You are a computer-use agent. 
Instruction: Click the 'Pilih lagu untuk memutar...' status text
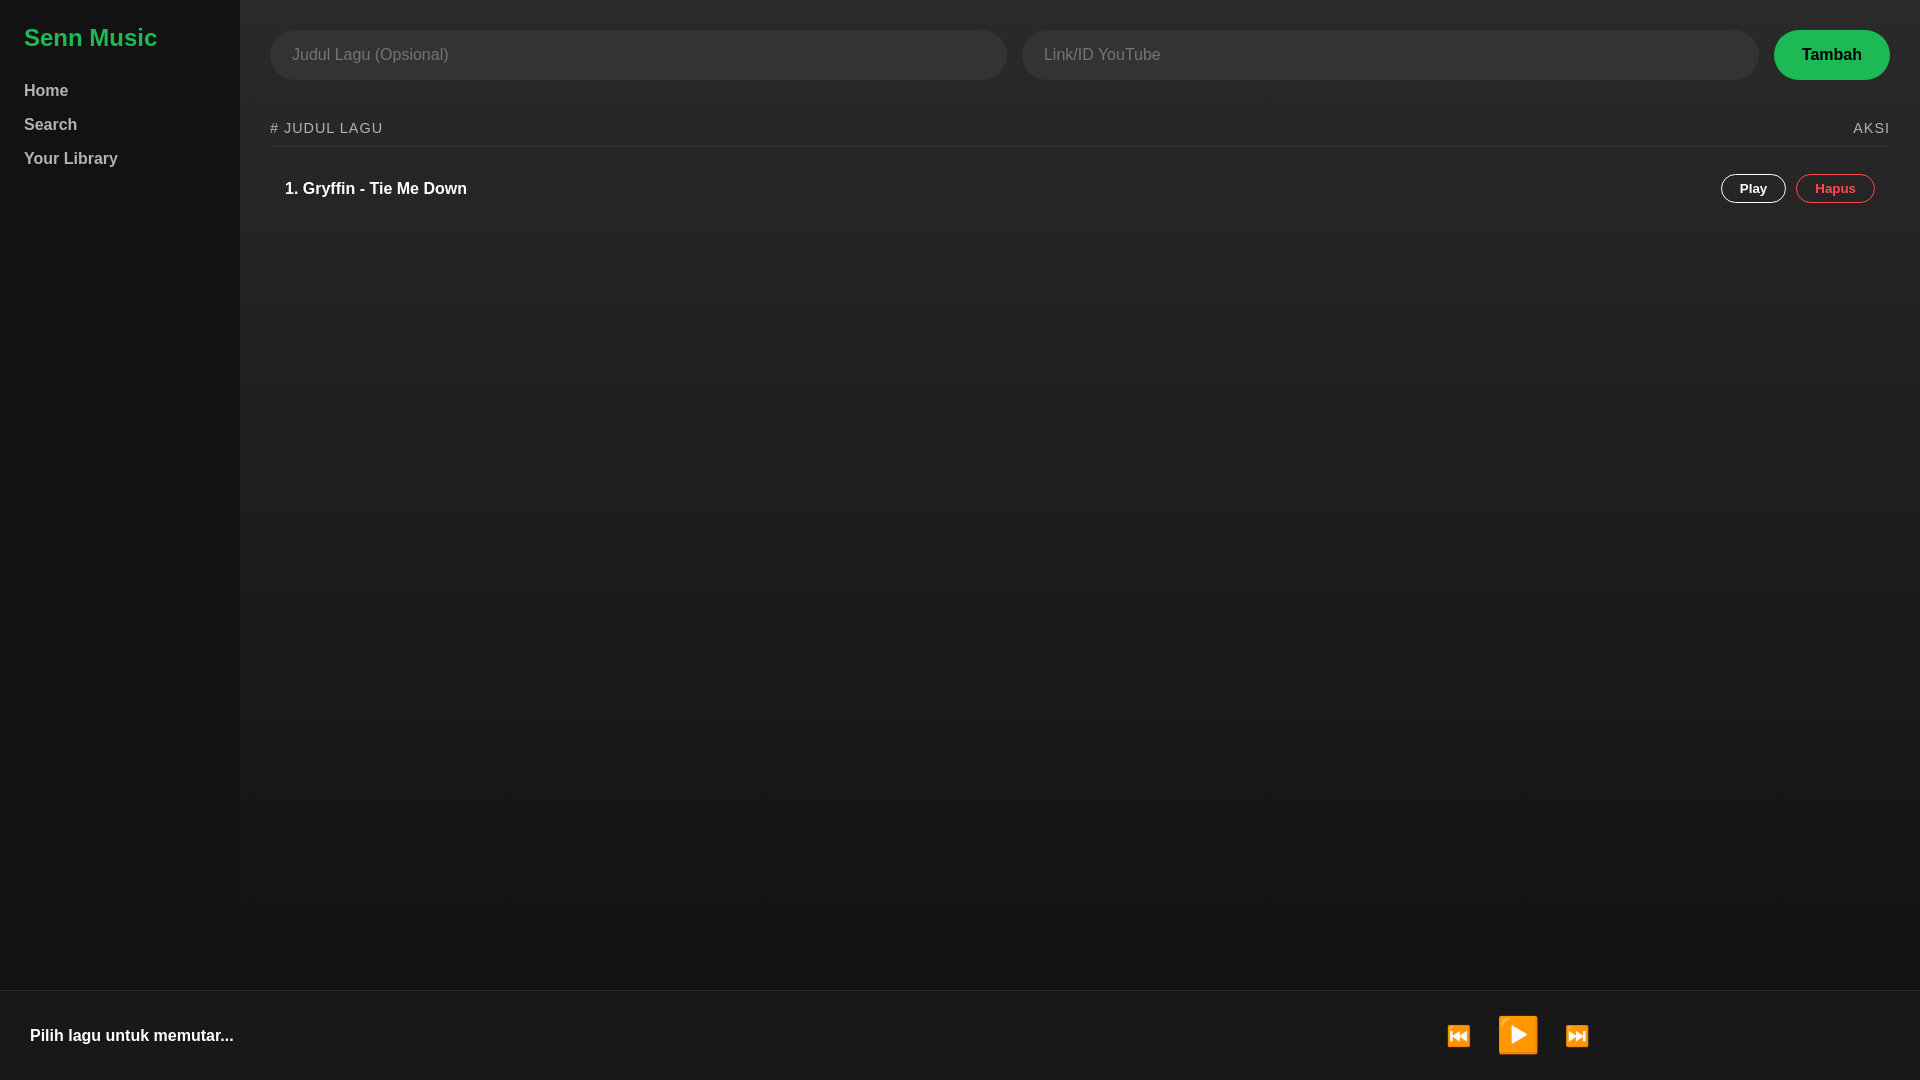131,1036
